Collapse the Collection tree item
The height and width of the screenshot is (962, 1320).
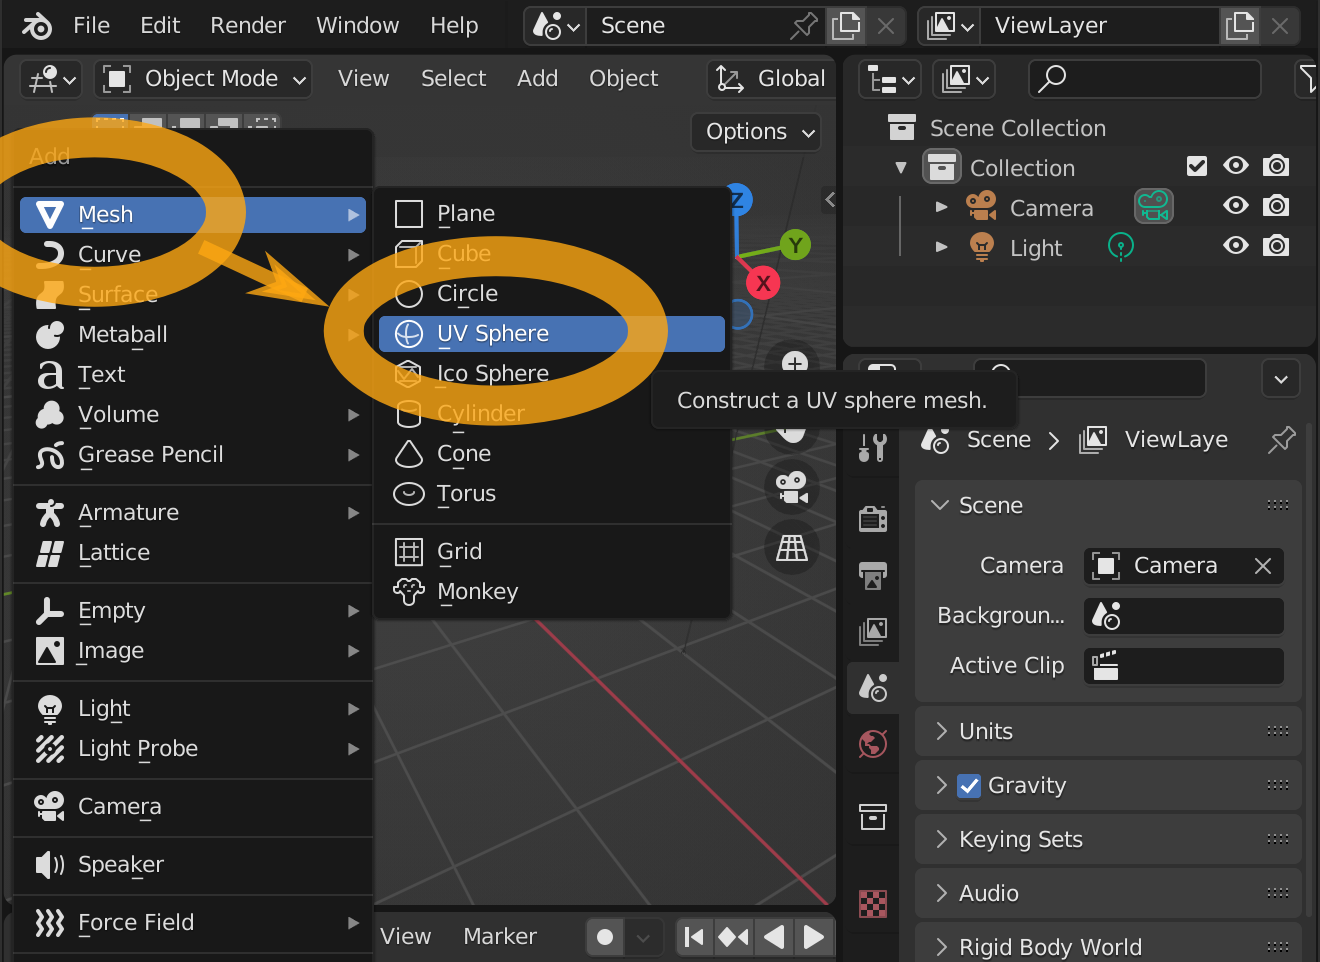coord(901,168)
